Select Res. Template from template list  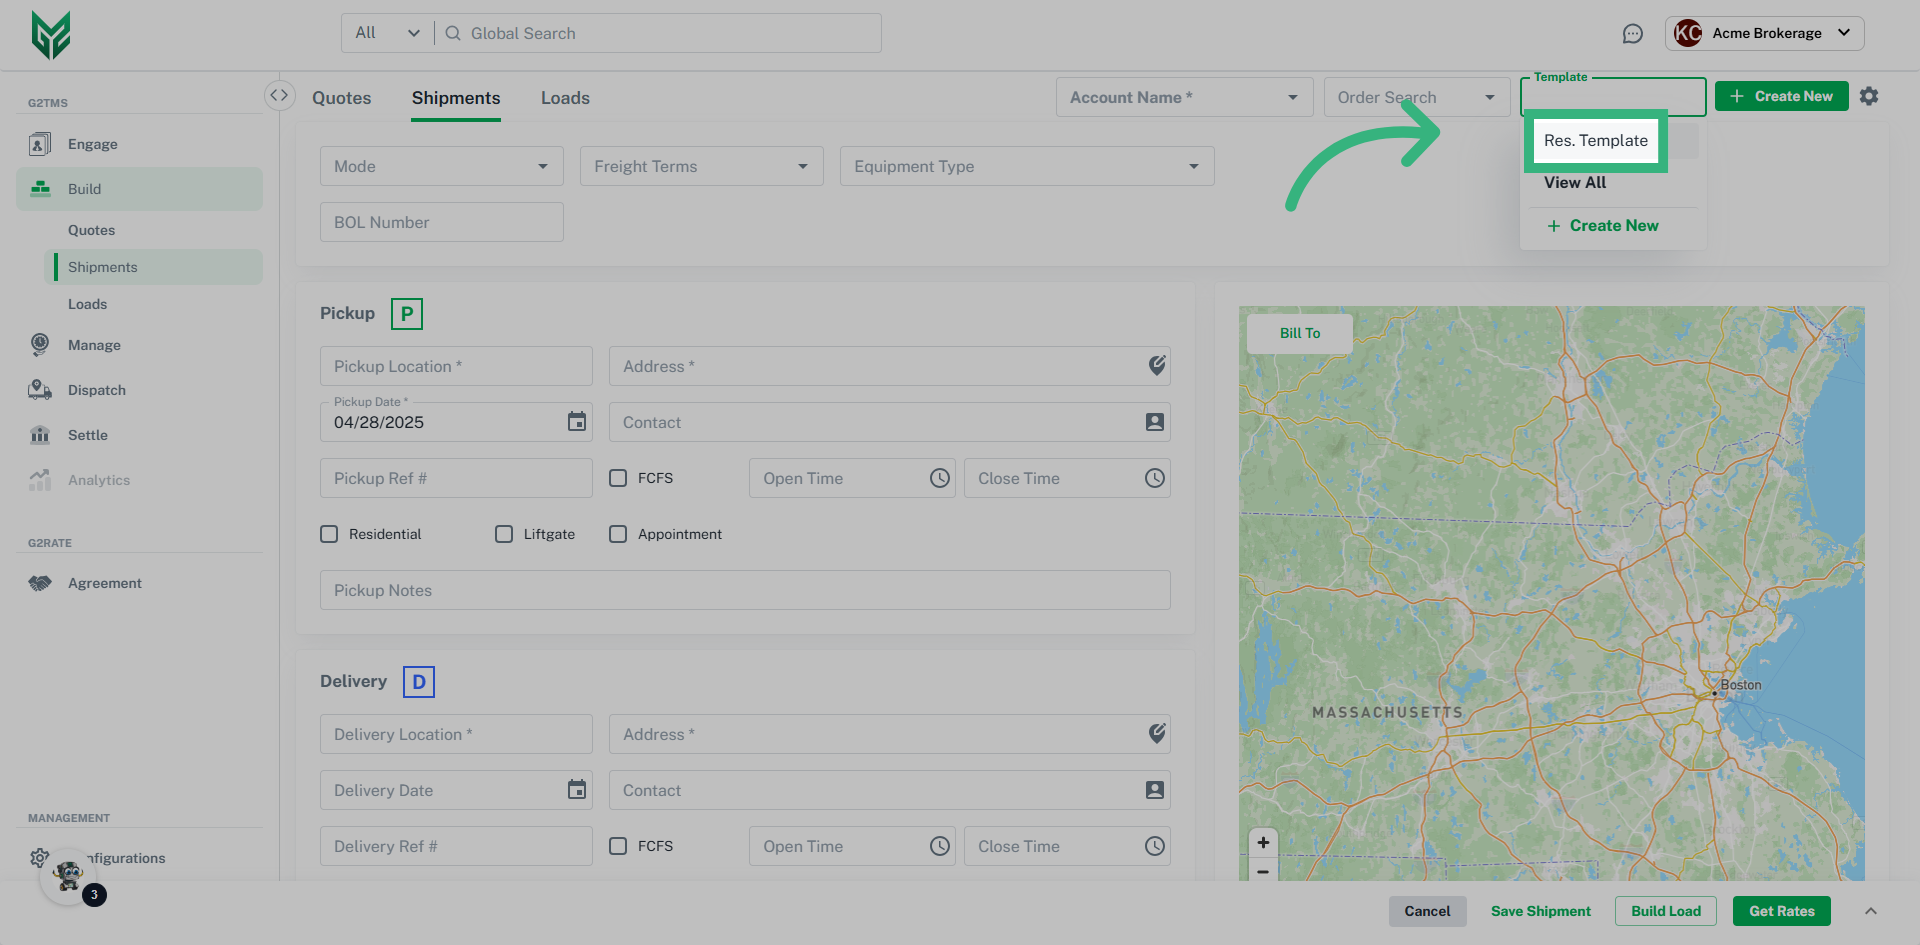1595,141
